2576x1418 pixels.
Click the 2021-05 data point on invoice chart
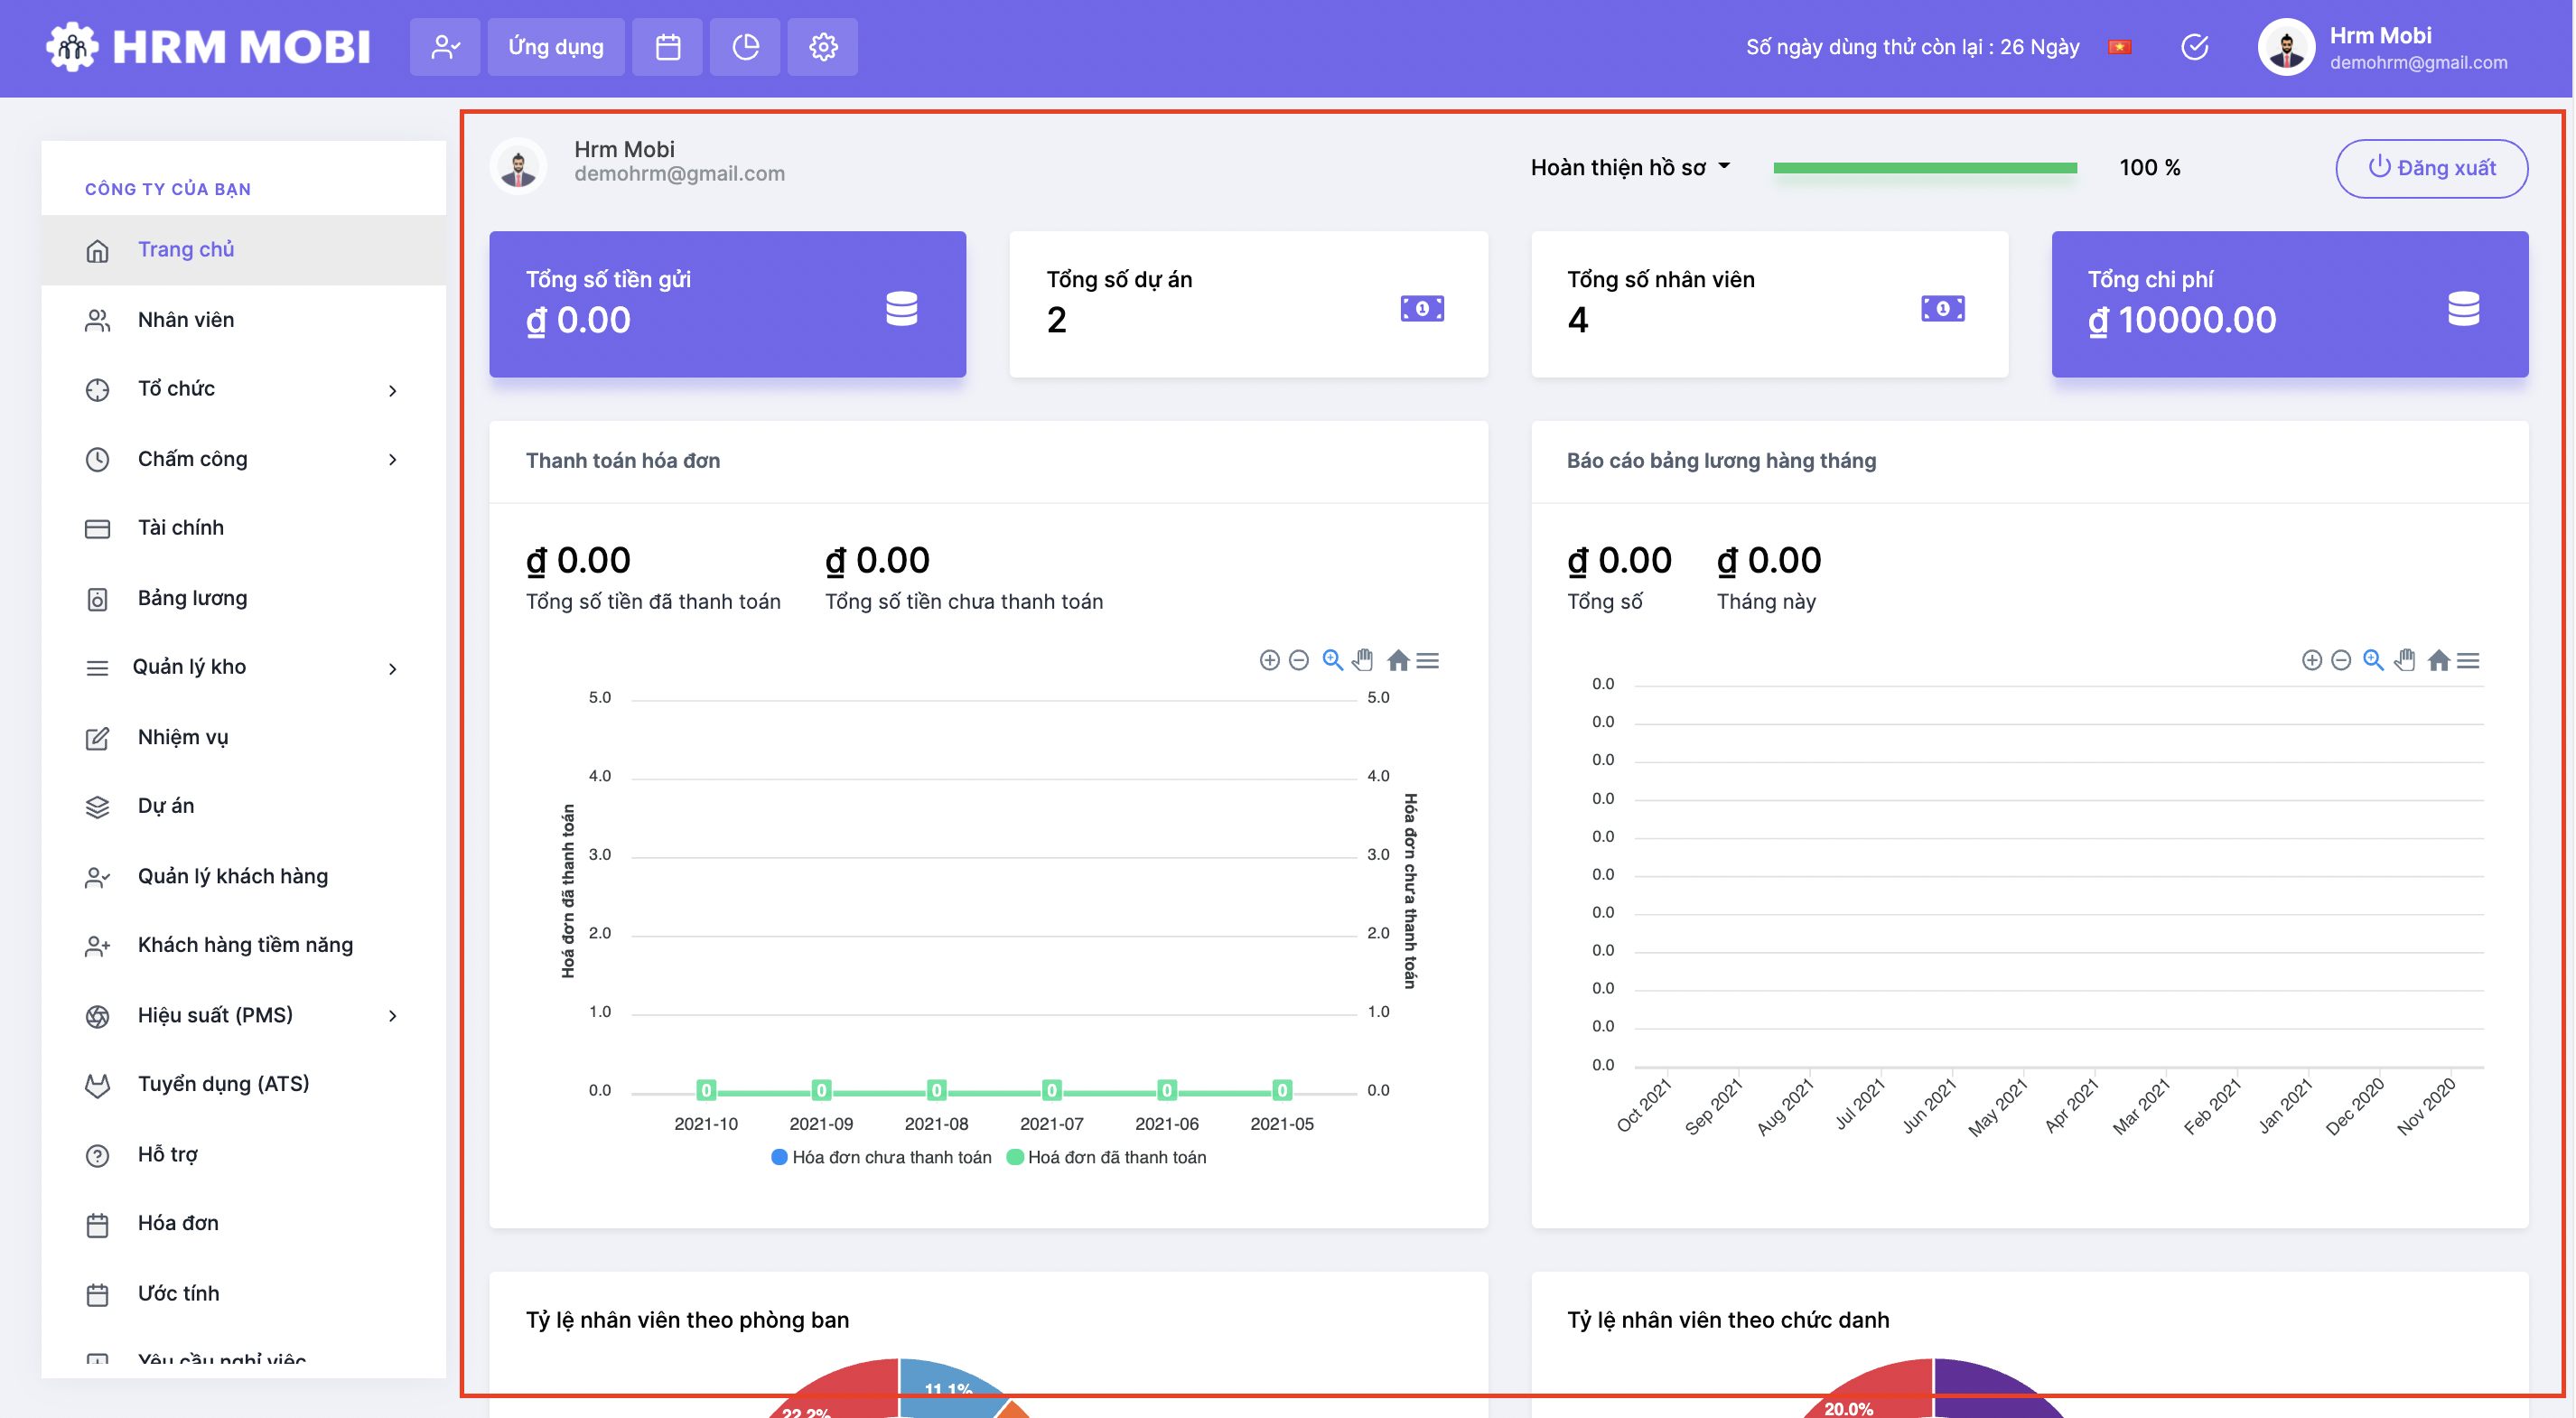(1282, 1090)
